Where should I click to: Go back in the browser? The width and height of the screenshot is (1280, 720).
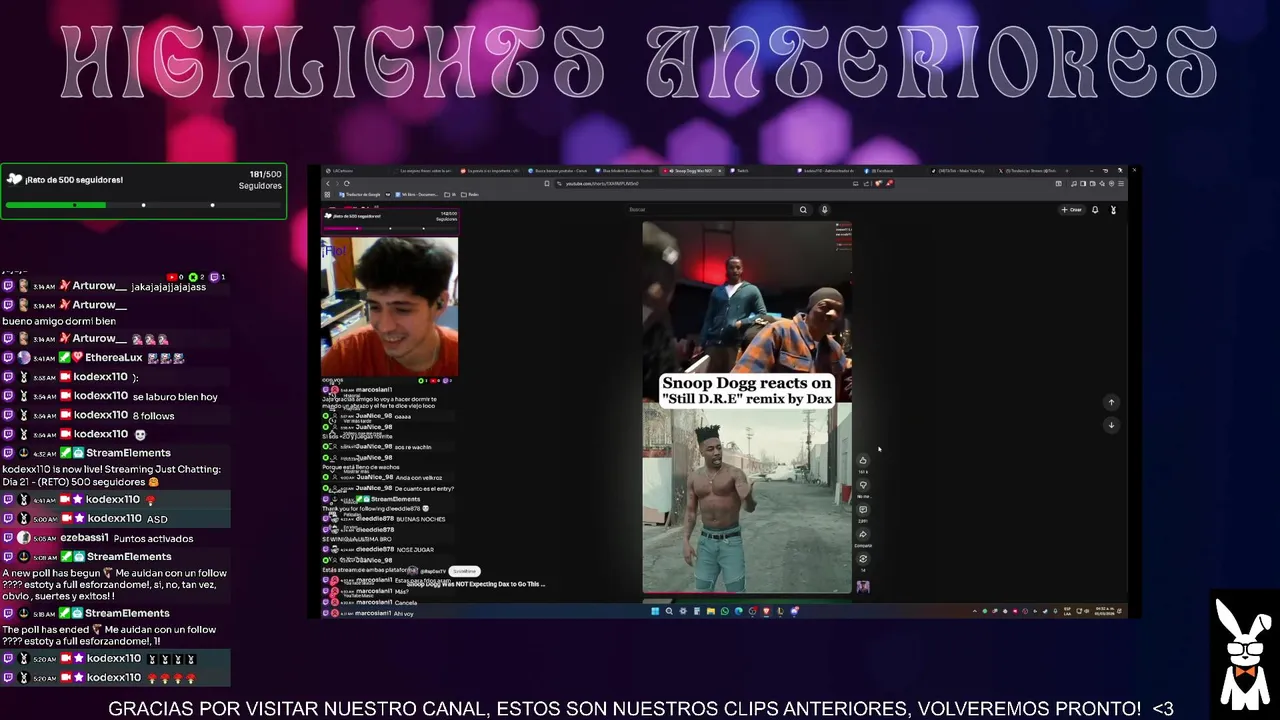328,183
